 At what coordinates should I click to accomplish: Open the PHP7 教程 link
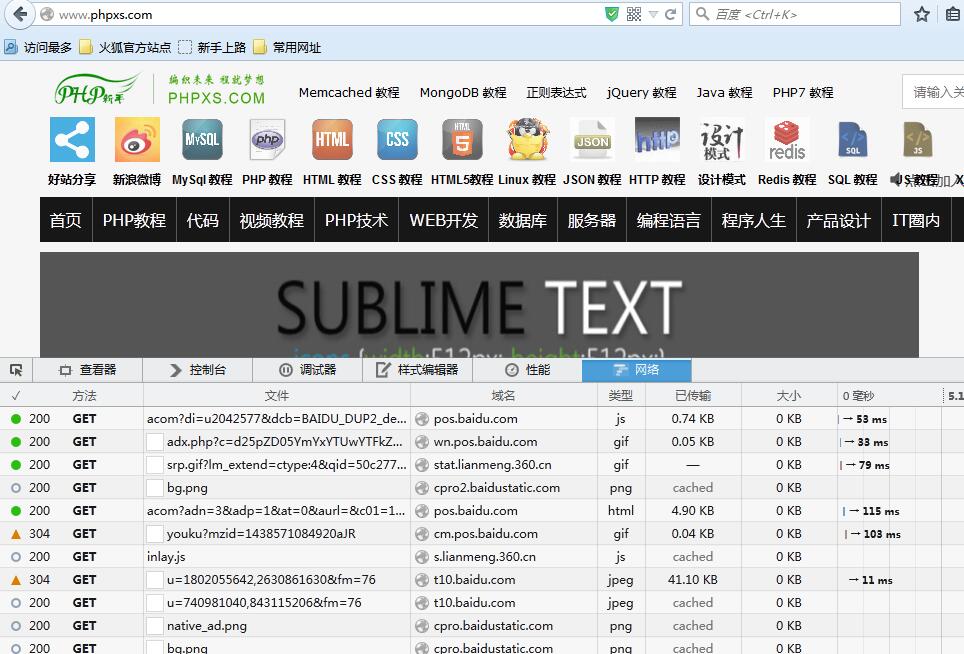[806, 92]
